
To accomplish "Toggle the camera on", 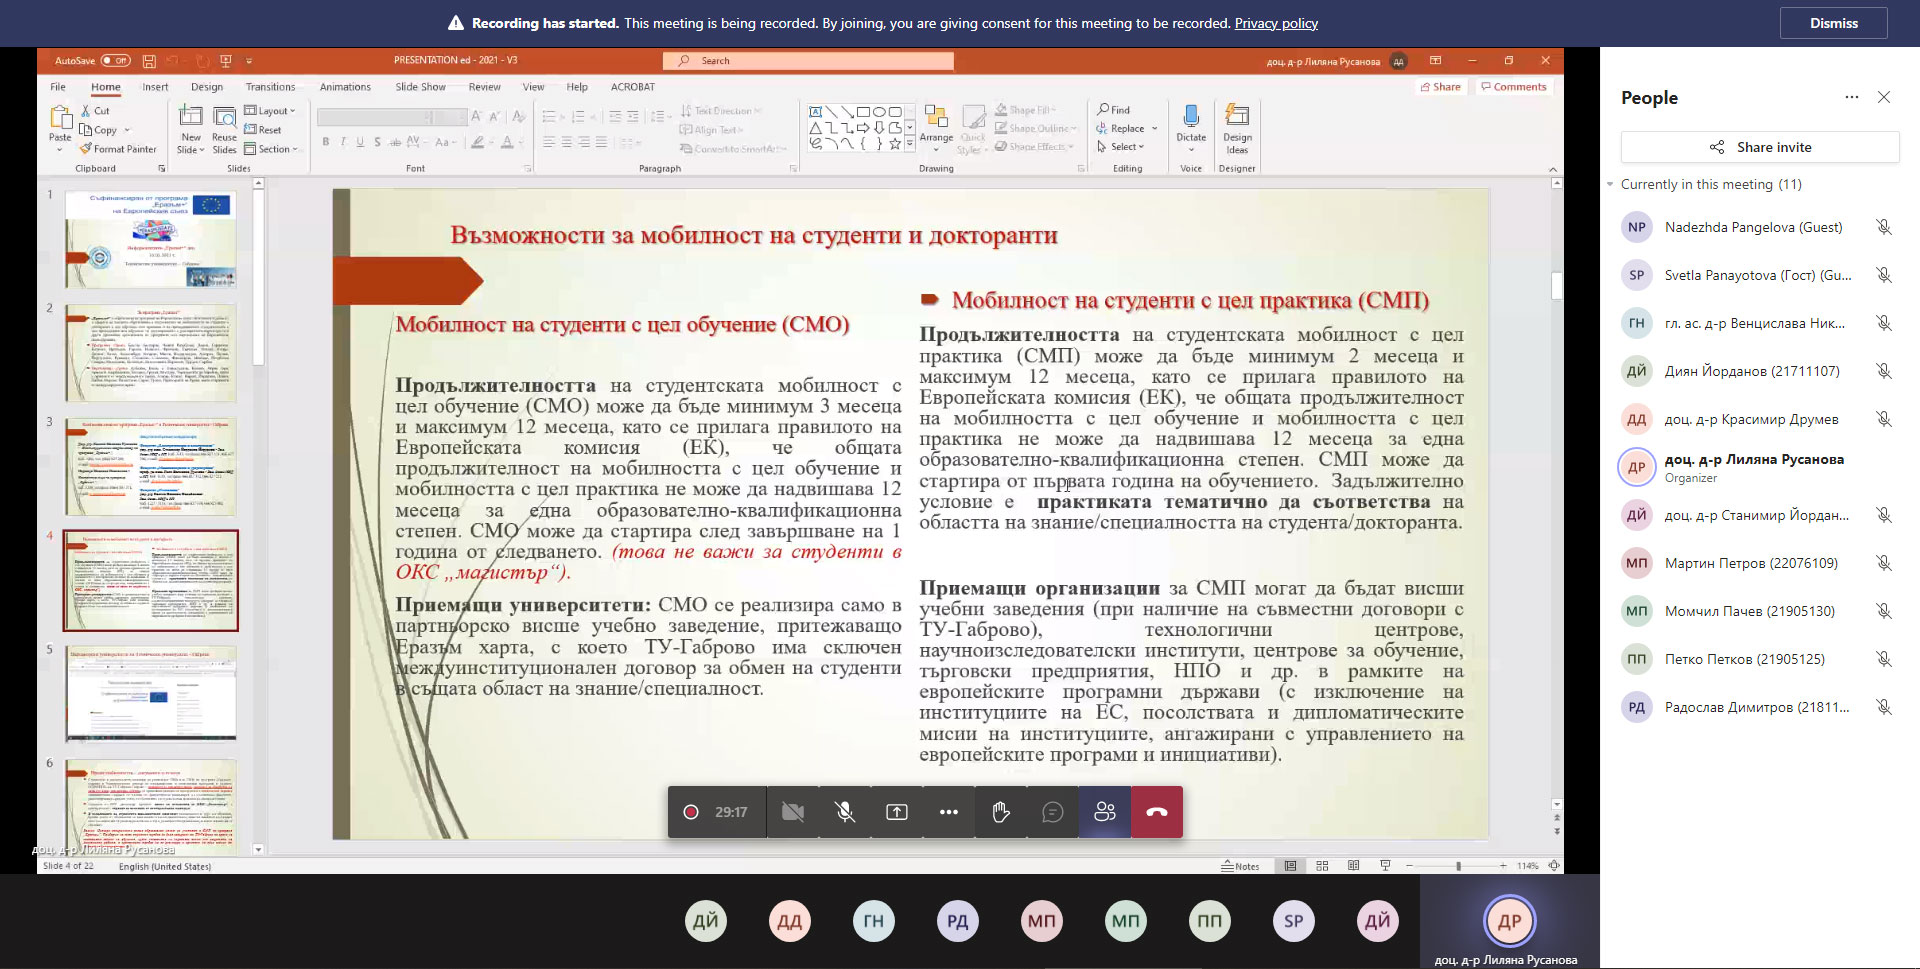I will pyautogui.click(x=793, y=812).
